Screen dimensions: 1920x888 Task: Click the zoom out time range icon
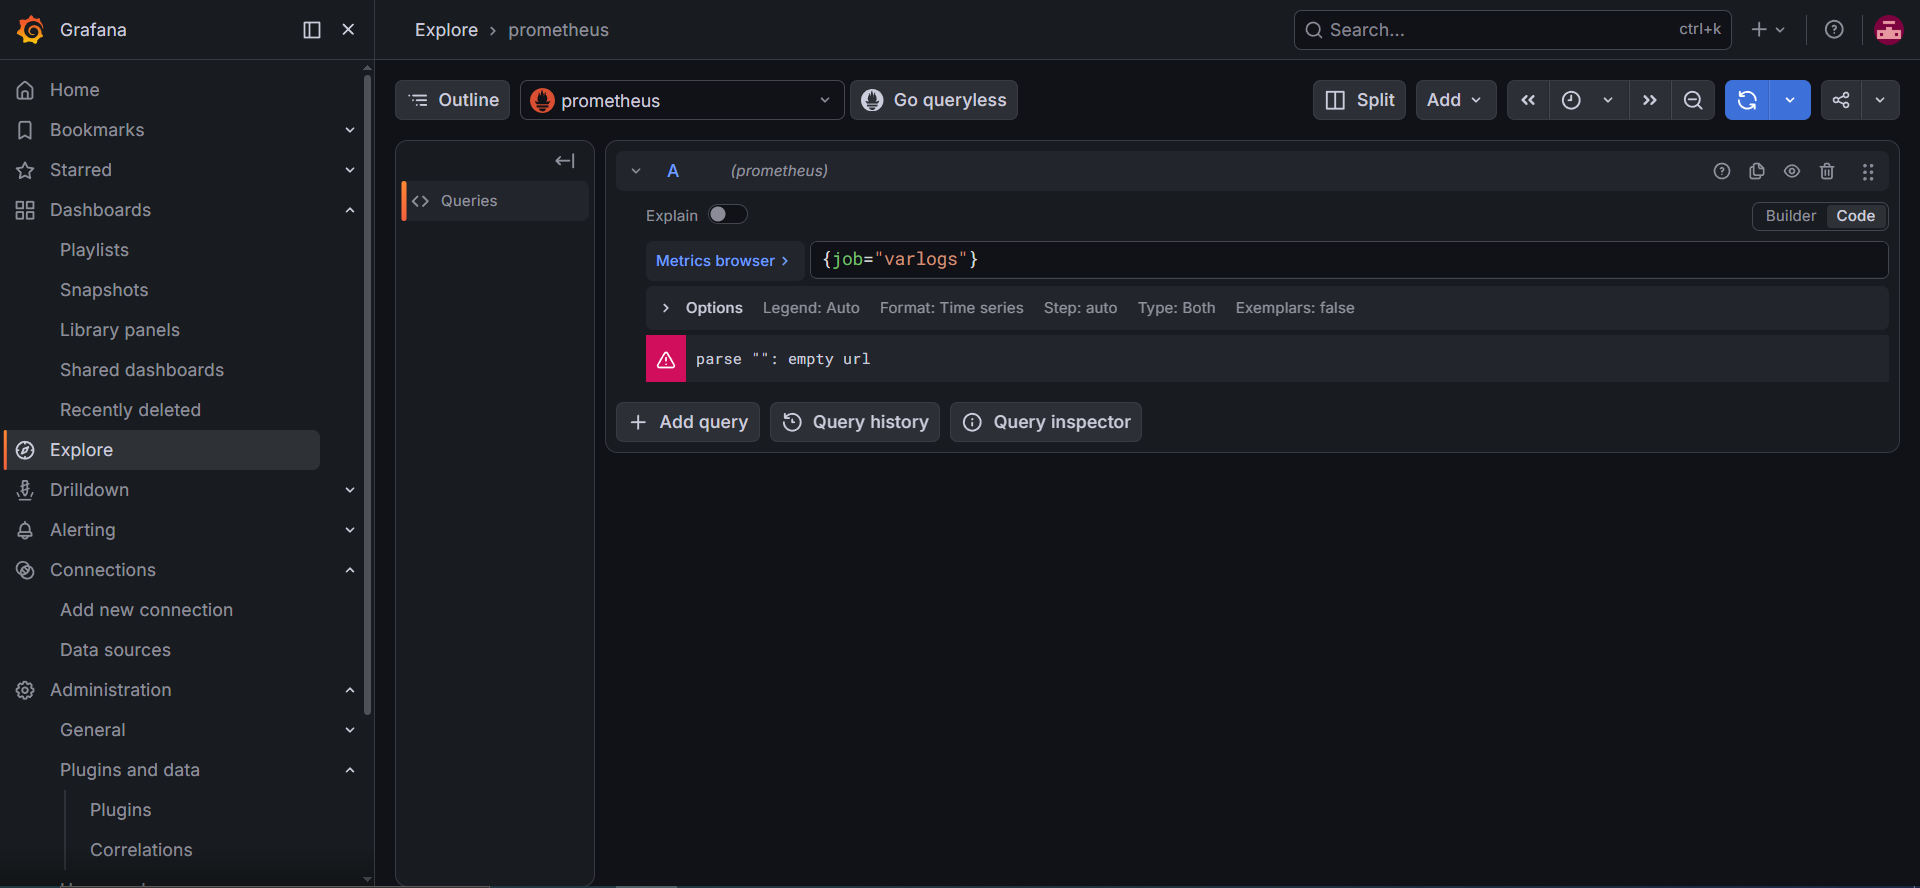[1693, 100]
